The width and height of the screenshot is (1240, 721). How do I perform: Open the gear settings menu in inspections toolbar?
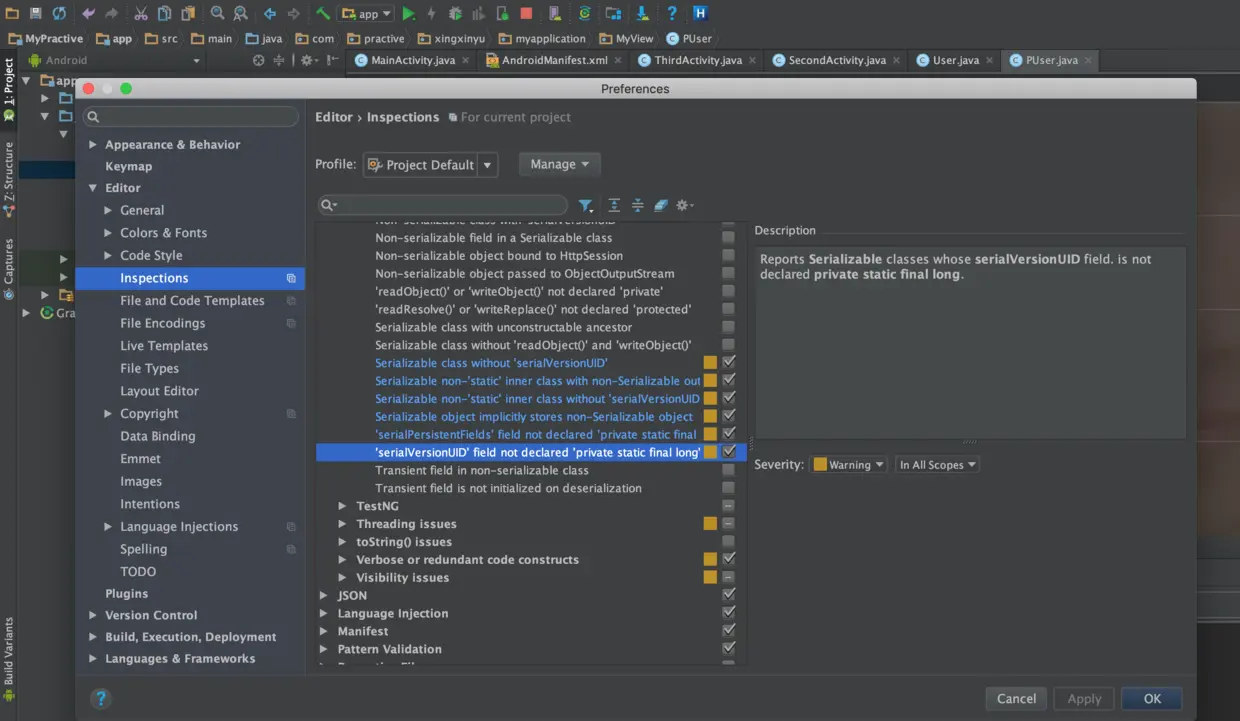tap(685, 205)
